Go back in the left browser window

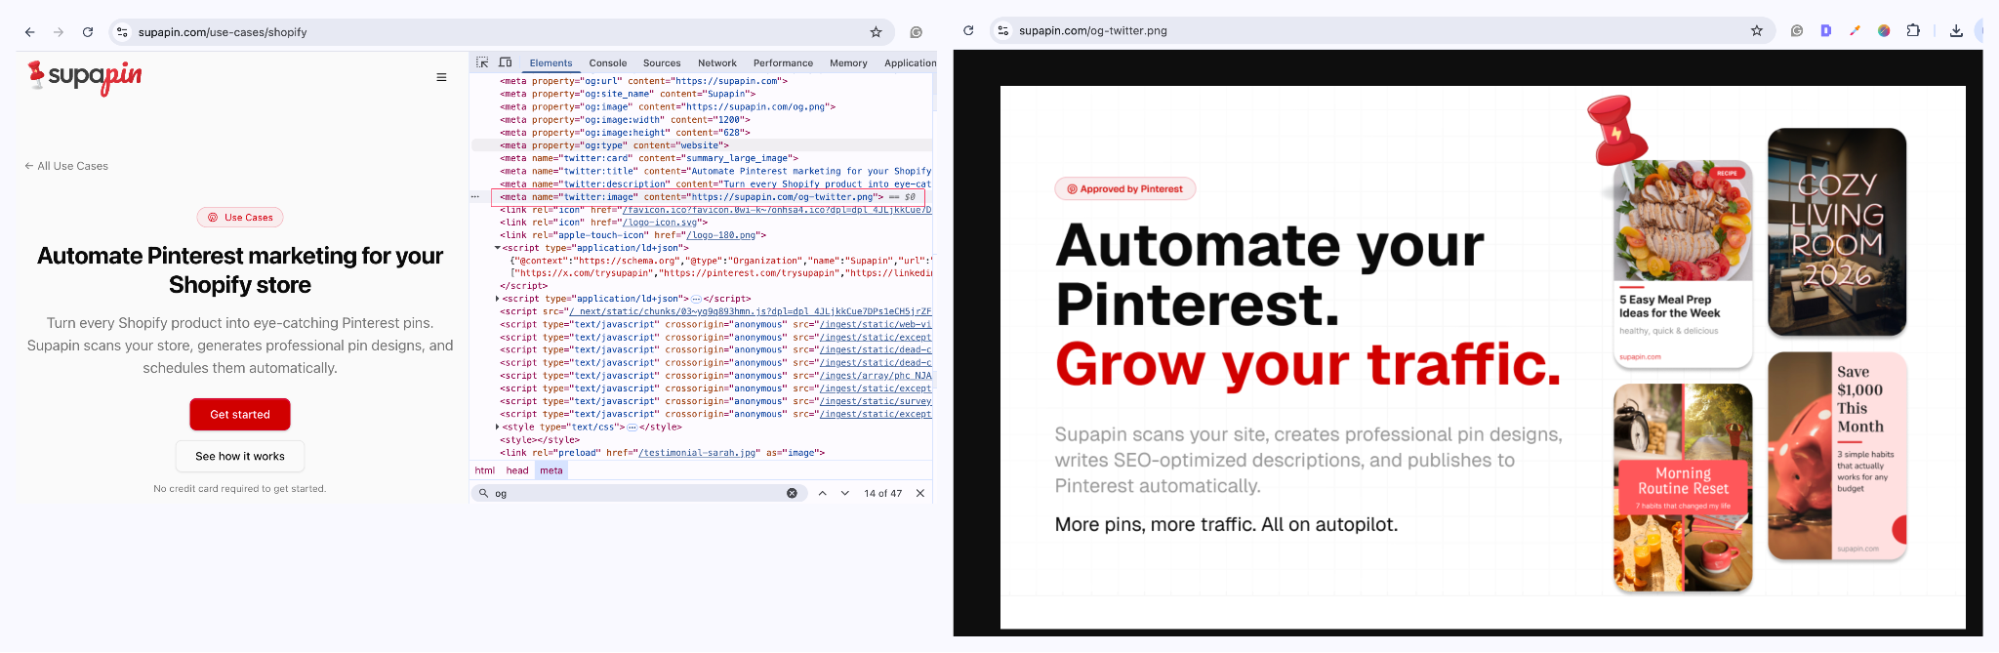pyautogui.click(x=30, y=32)
